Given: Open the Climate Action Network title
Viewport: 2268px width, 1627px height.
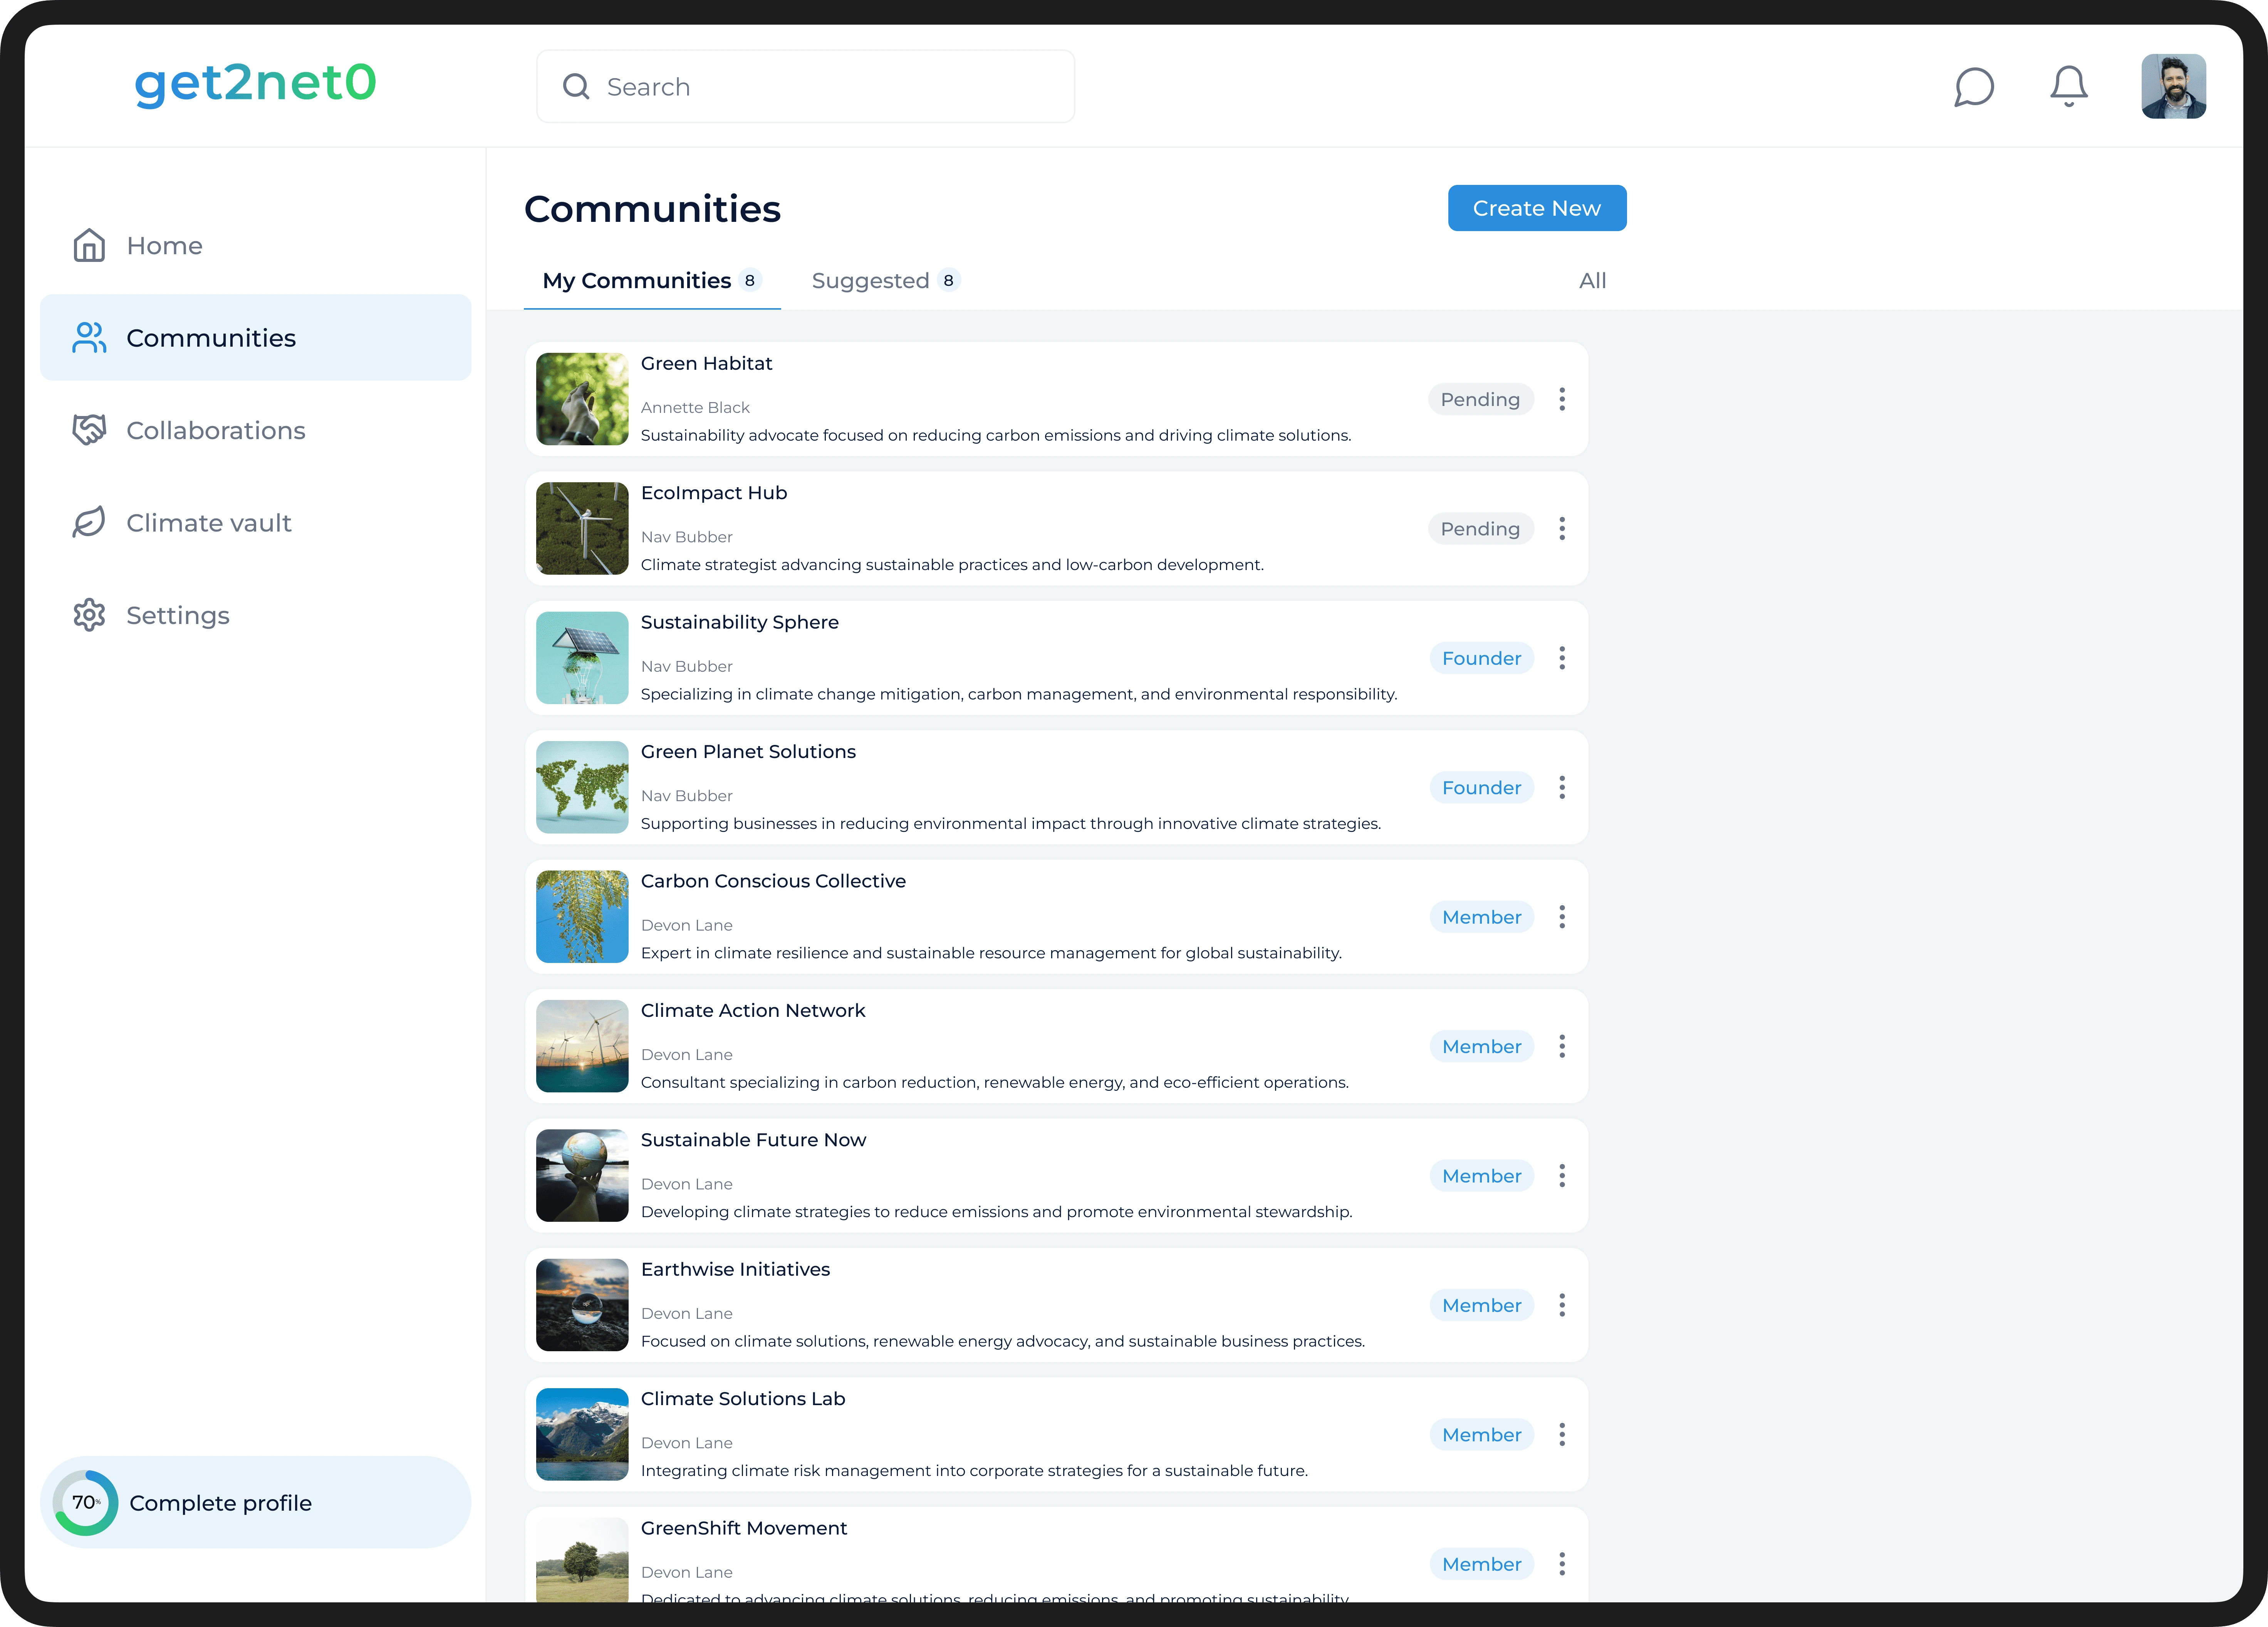Looking at the screenshot, I should tap(753, 1011).
